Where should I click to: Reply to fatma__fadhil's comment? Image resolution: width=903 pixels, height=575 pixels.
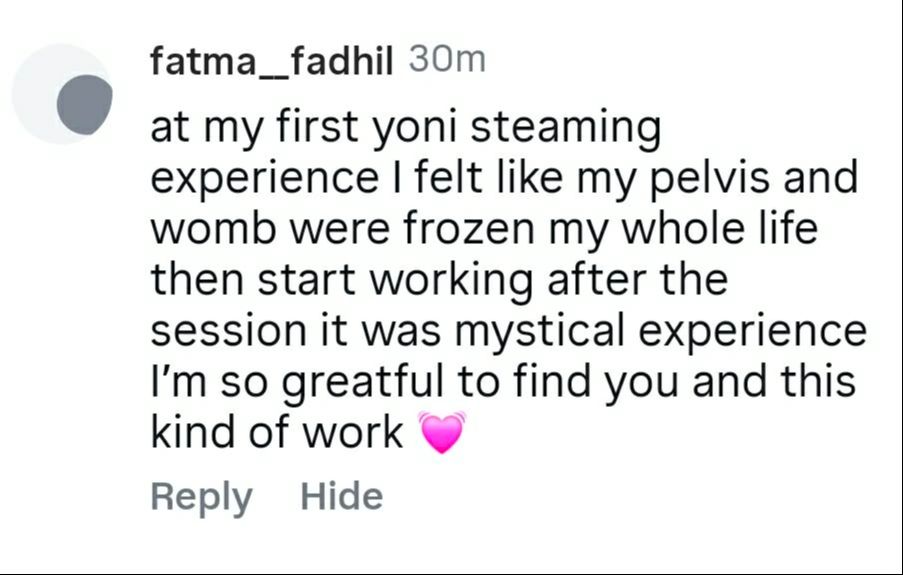(x=201, y=497)
